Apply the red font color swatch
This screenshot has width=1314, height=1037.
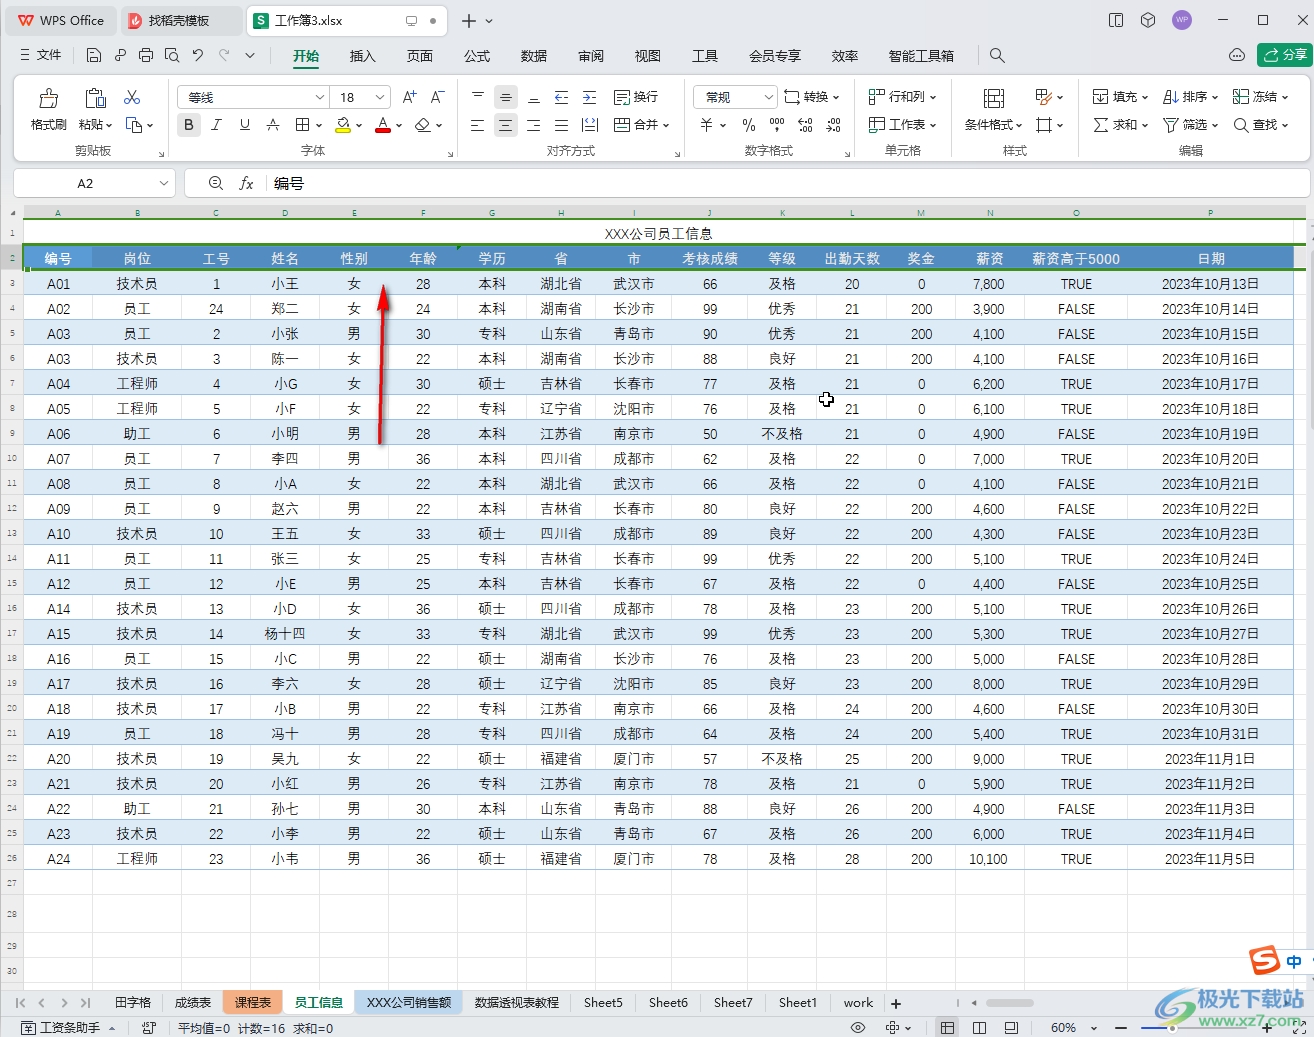click(x=383, y=125)
